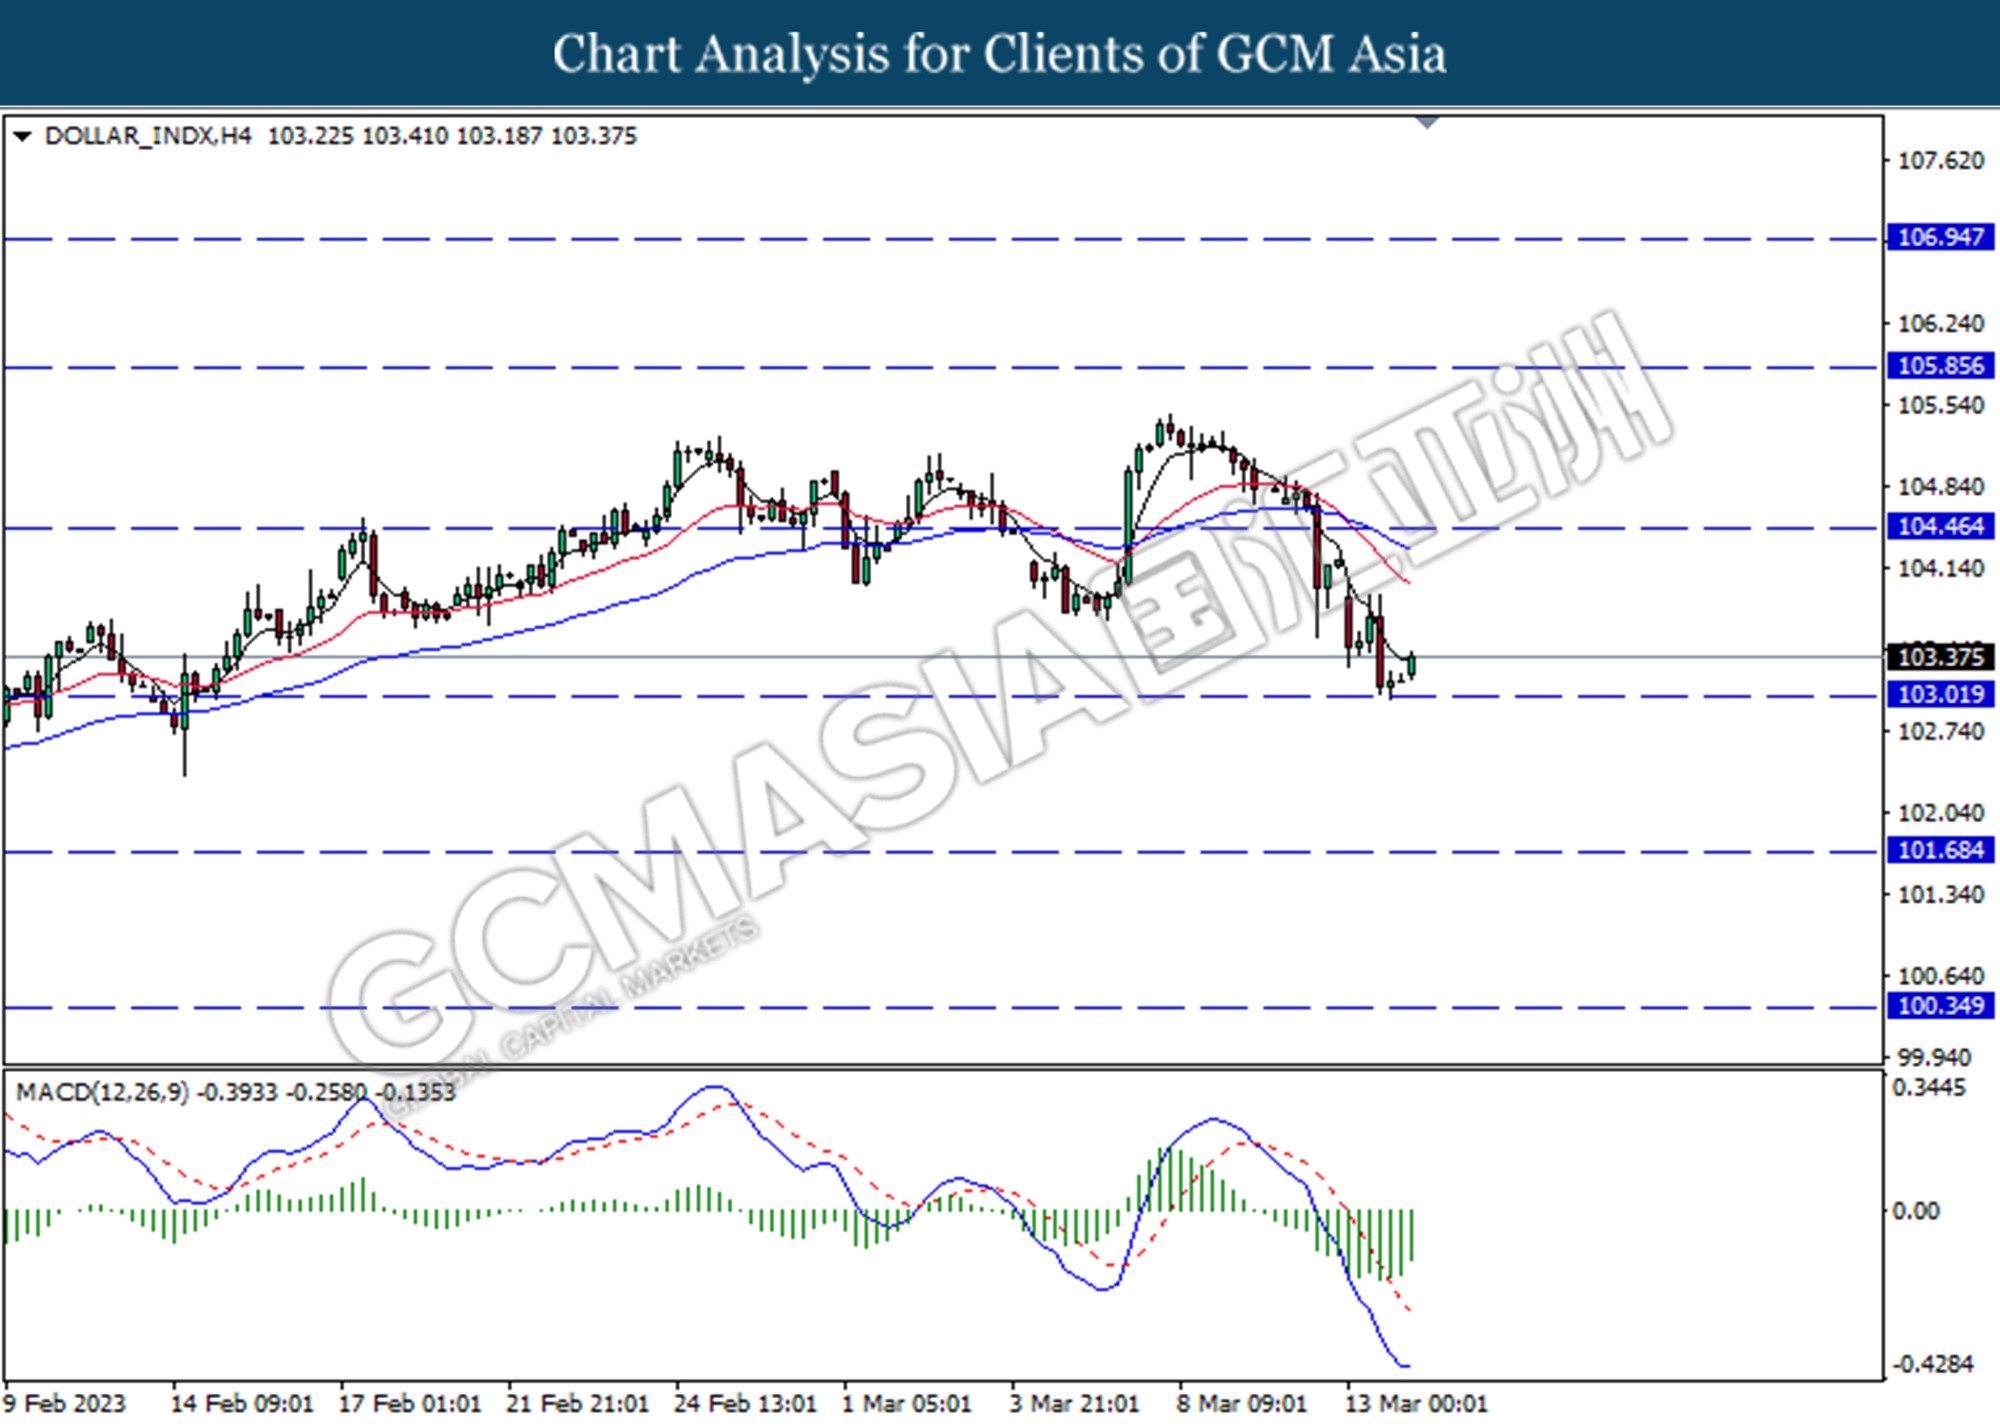
Task: Select the 105.540 price axis value
Action: (x=1940, y=405)
